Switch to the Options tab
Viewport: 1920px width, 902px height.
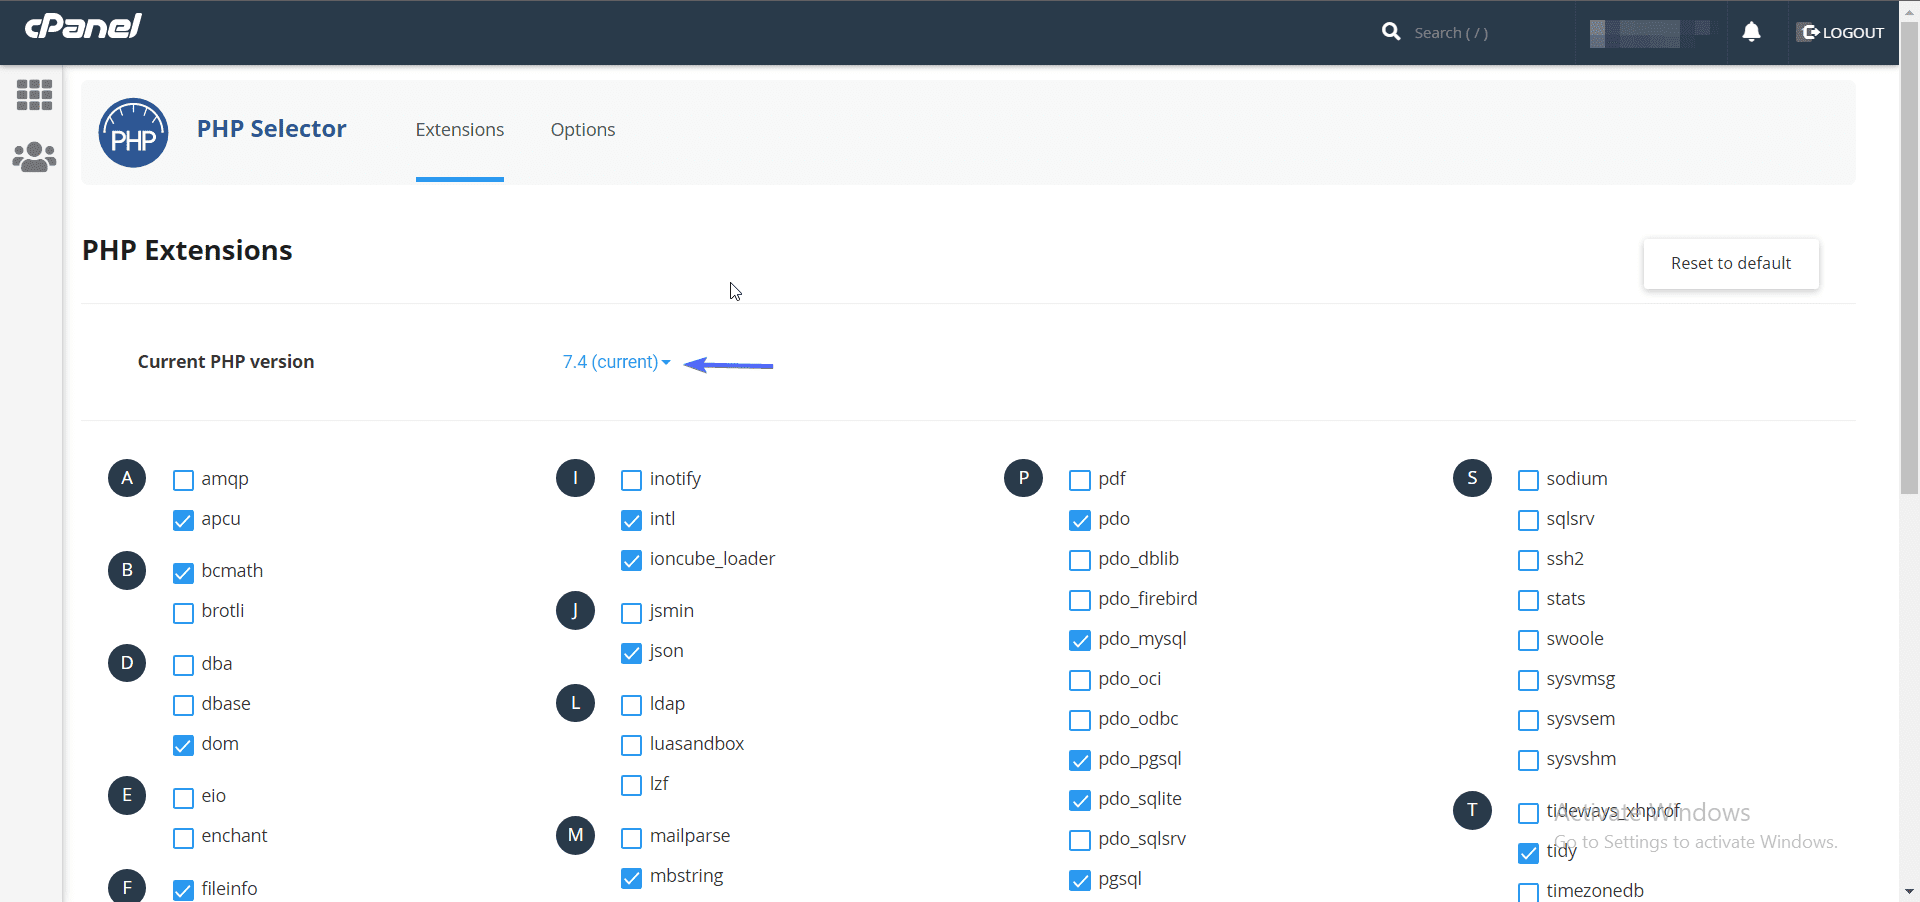(x=583, y=130)
